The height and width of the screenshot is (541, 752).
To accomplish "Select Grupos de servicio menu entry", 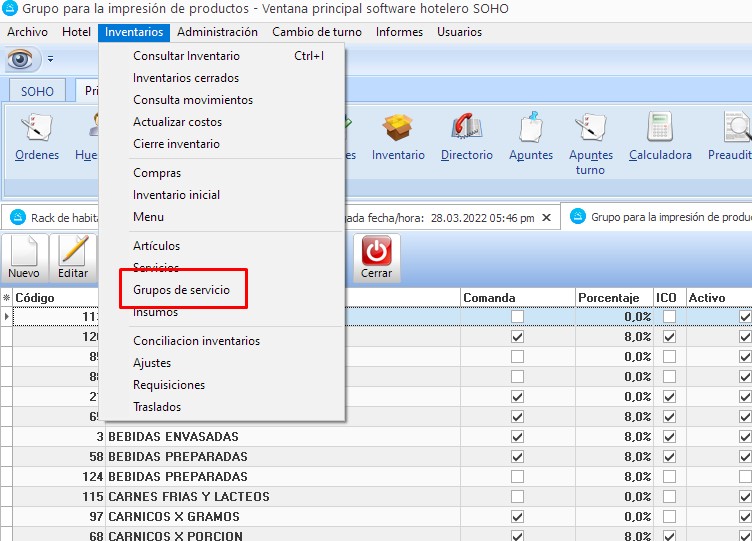I will pyautogui.click(x=181, y=290).
